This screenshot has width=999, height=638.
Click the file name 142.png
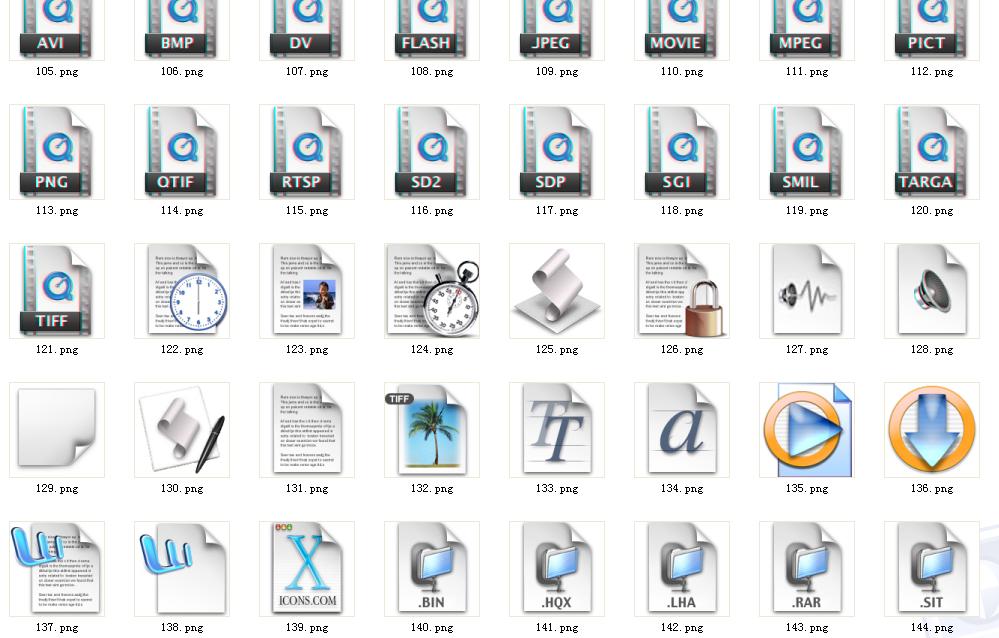click(682, 627)
